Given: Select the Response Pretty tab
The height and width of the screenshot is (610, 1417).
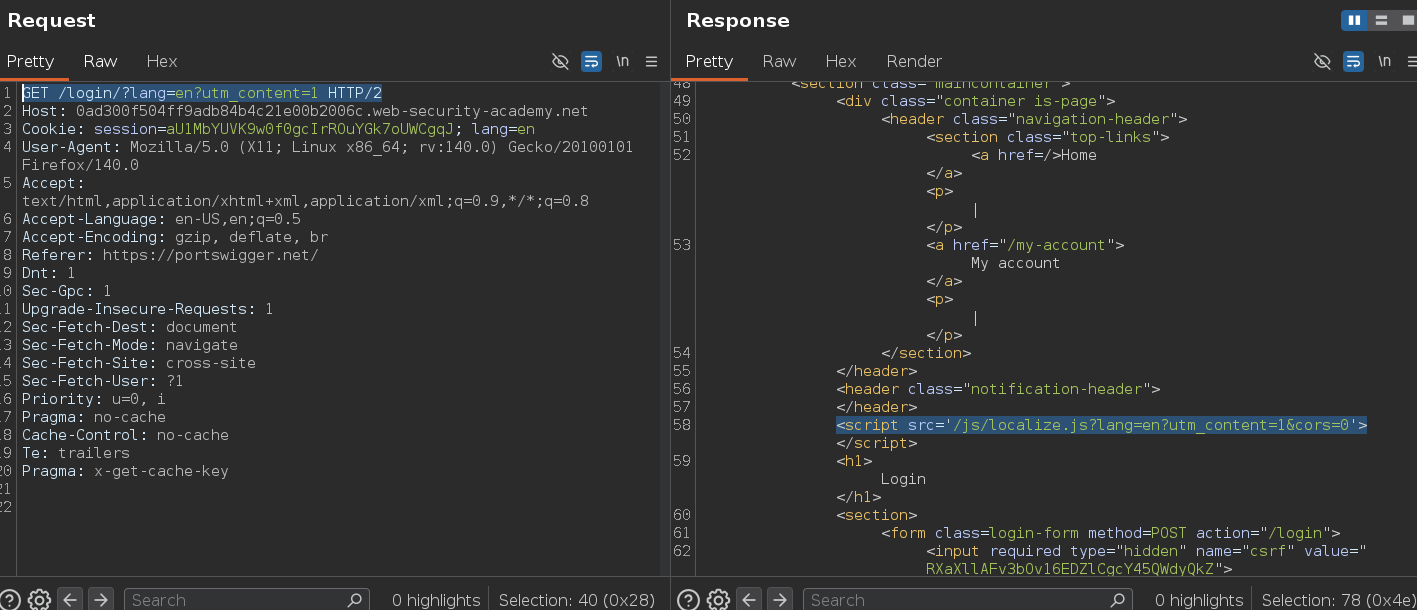Looking at the screenshot, I should coord(709,61).
